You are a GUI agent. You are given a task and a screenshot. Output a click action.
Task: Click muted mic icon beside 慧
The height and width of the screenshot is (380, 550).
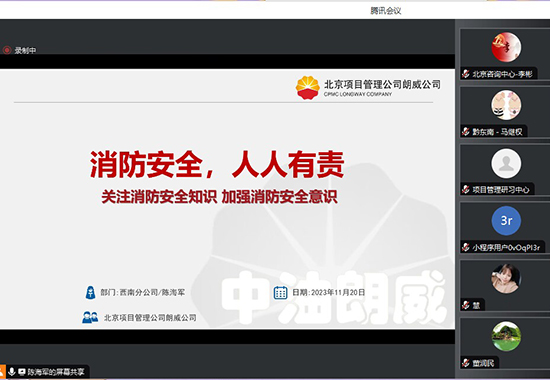pyautogui.click(x=466, y=305)
